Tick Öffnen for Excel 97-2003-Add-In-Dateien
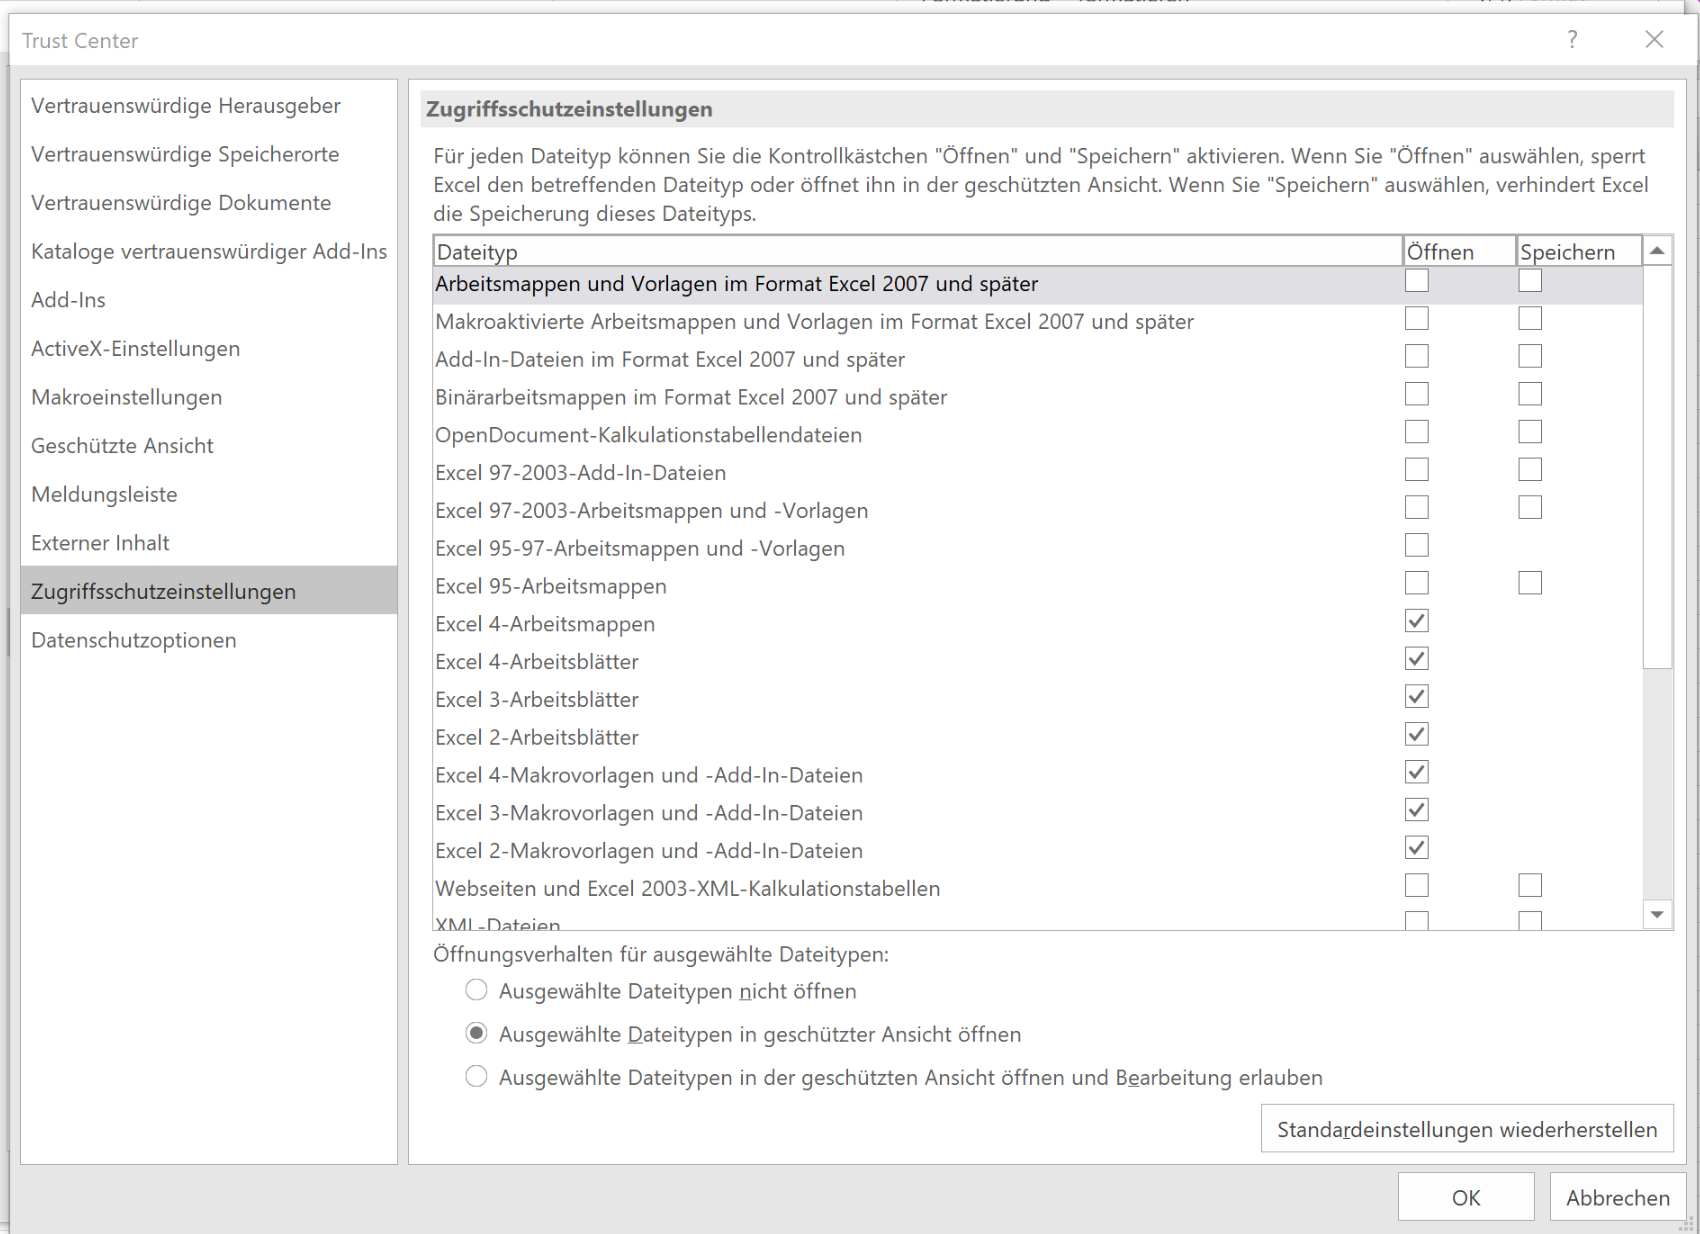Image resolution: width=1700 pixels, height=1234 pixels. pyautogui.click(x=1417, y=470)
